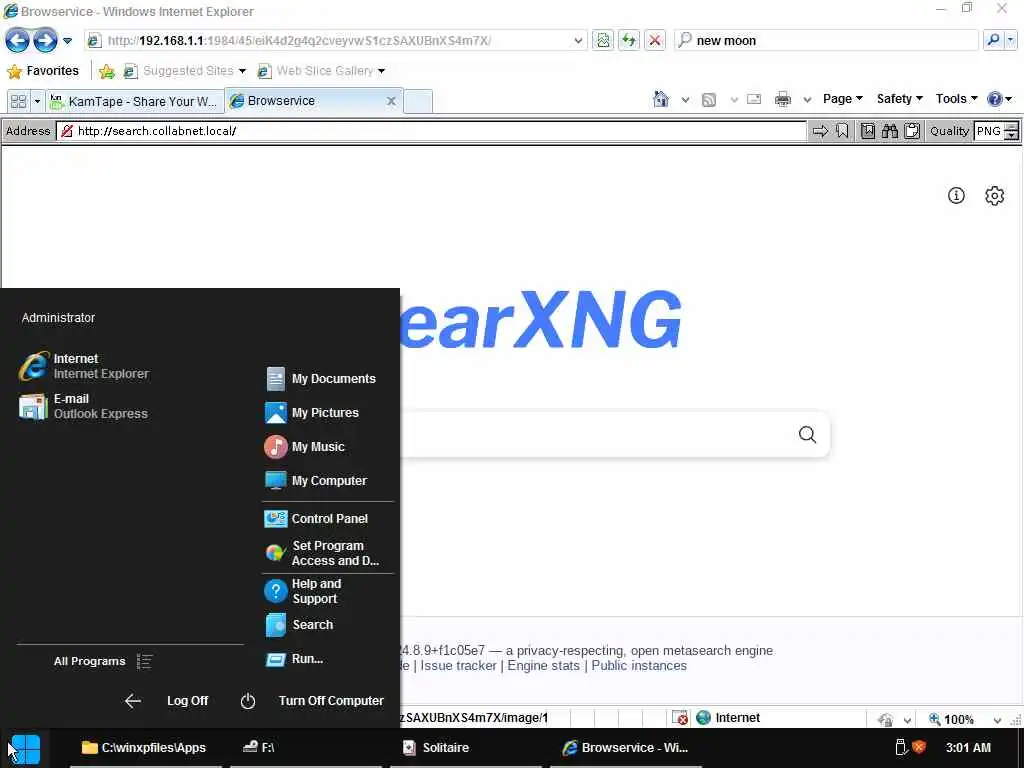Click the Windows Start button
1024x768 pixels.
(25, 748)
